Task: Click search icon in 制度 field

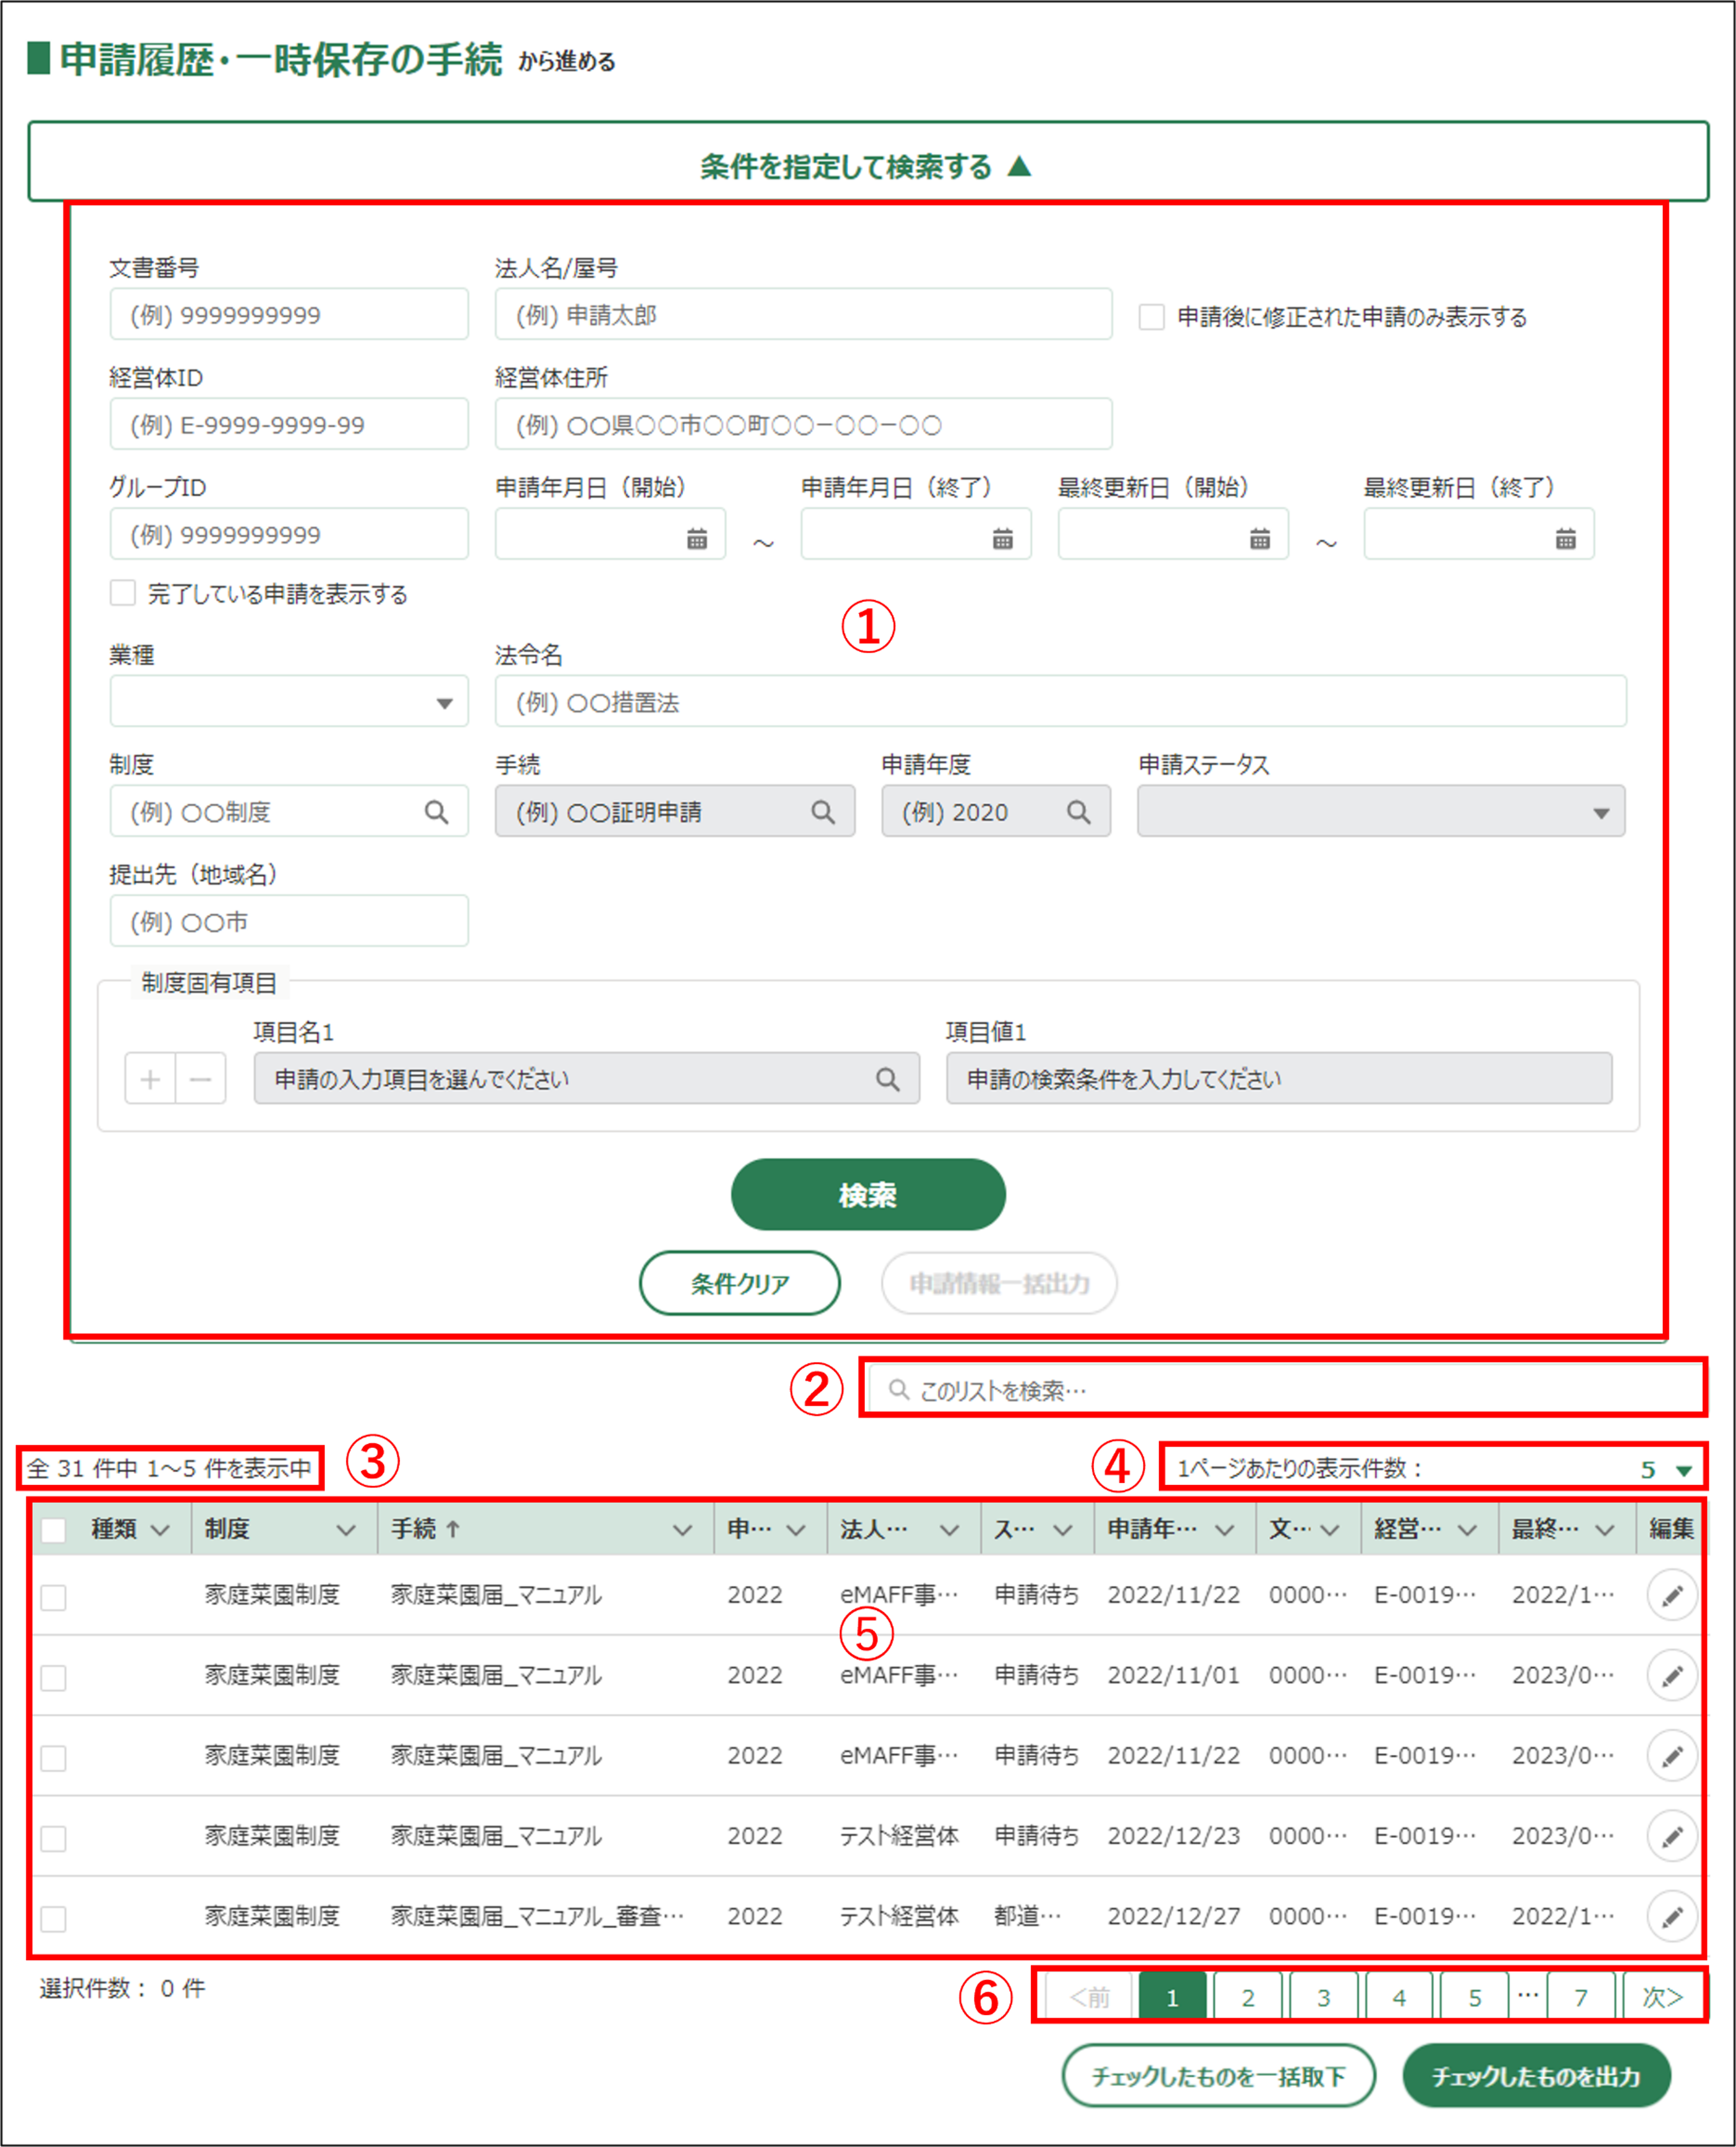Action: coord(436,812)
